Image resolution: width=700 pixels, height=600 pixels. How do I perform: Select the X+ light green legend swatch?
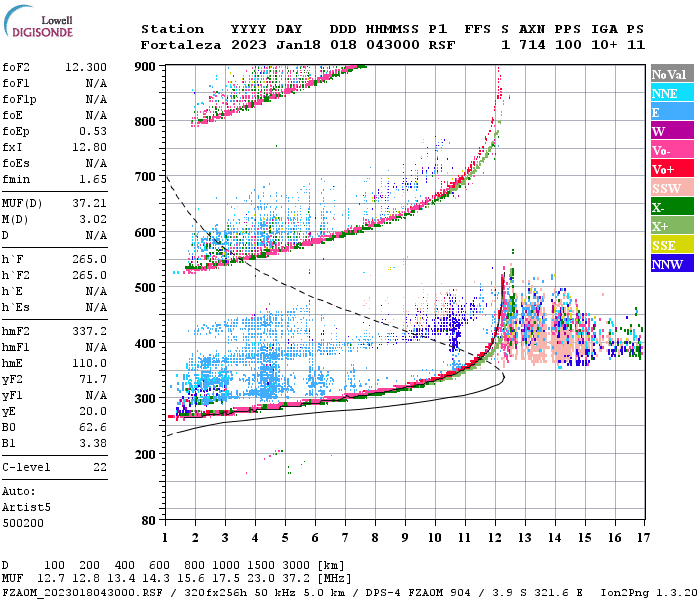click(672, 226)
